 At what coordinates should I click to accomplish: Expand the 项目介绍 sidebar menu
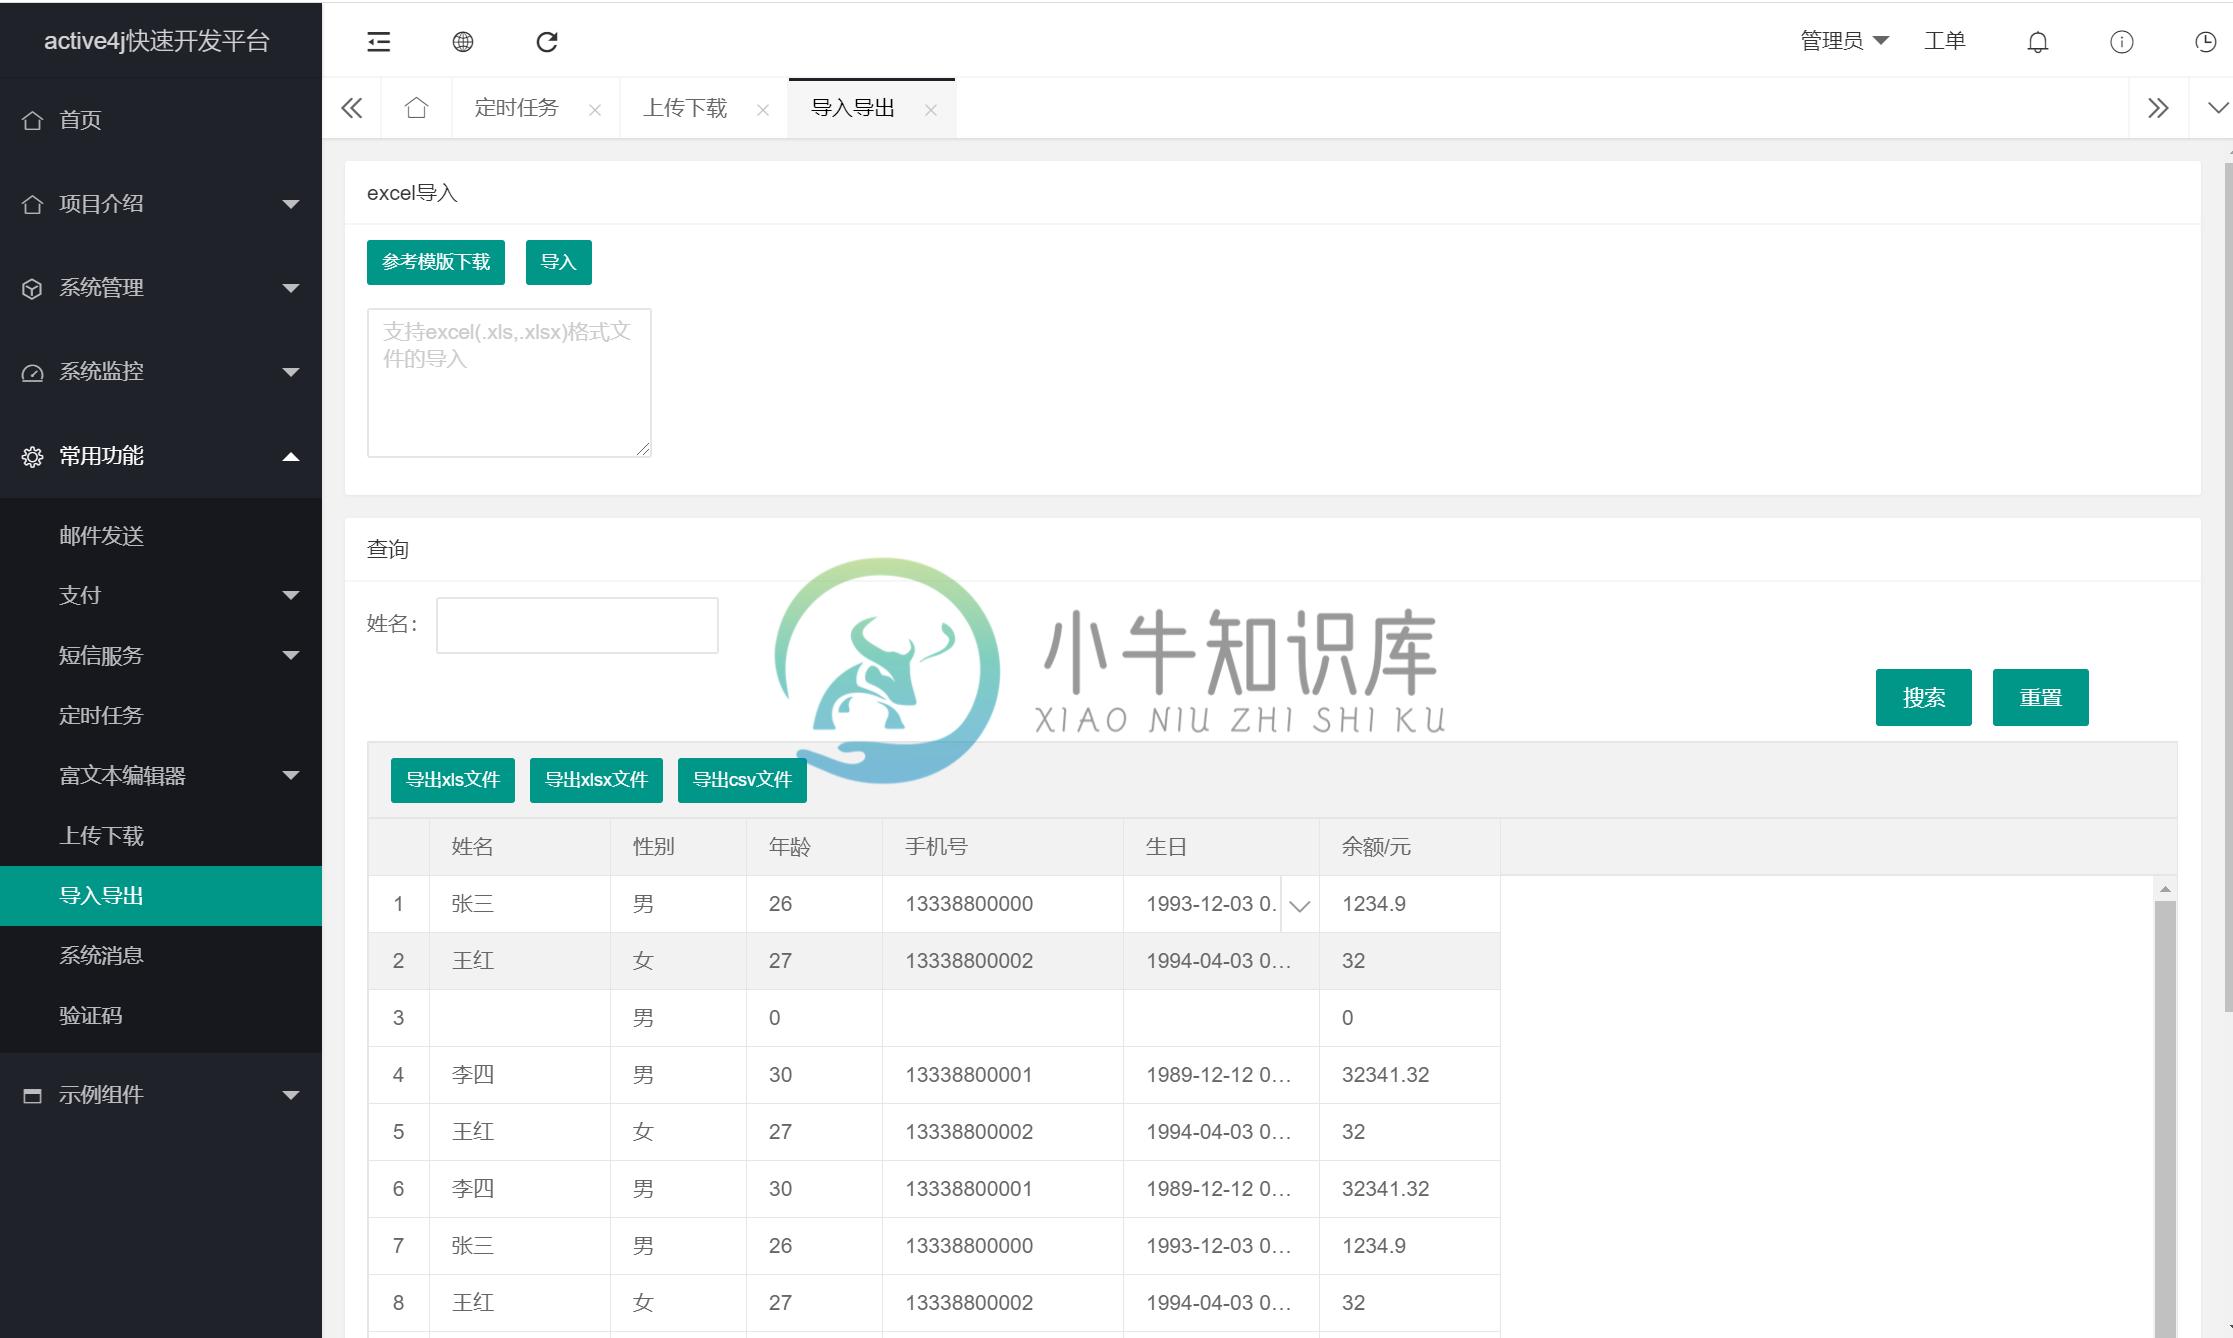tap(161, 204)
